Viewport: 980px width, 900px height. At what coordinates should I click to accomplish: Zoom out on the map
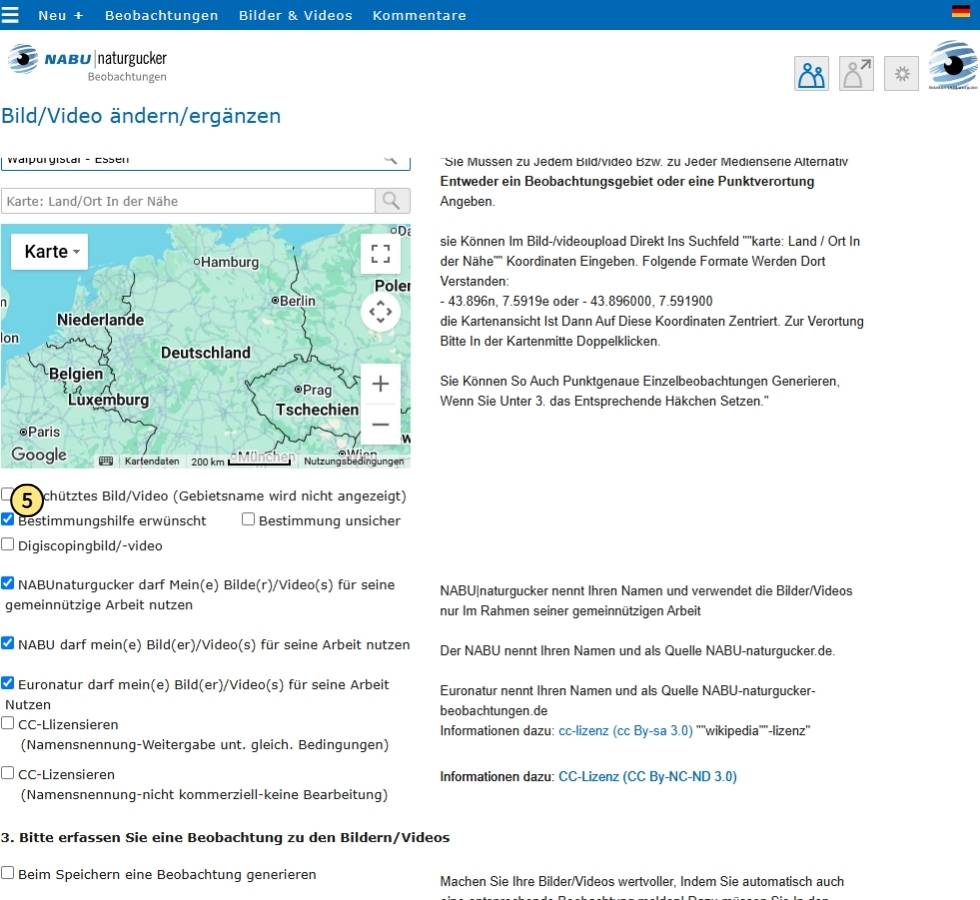381,424
